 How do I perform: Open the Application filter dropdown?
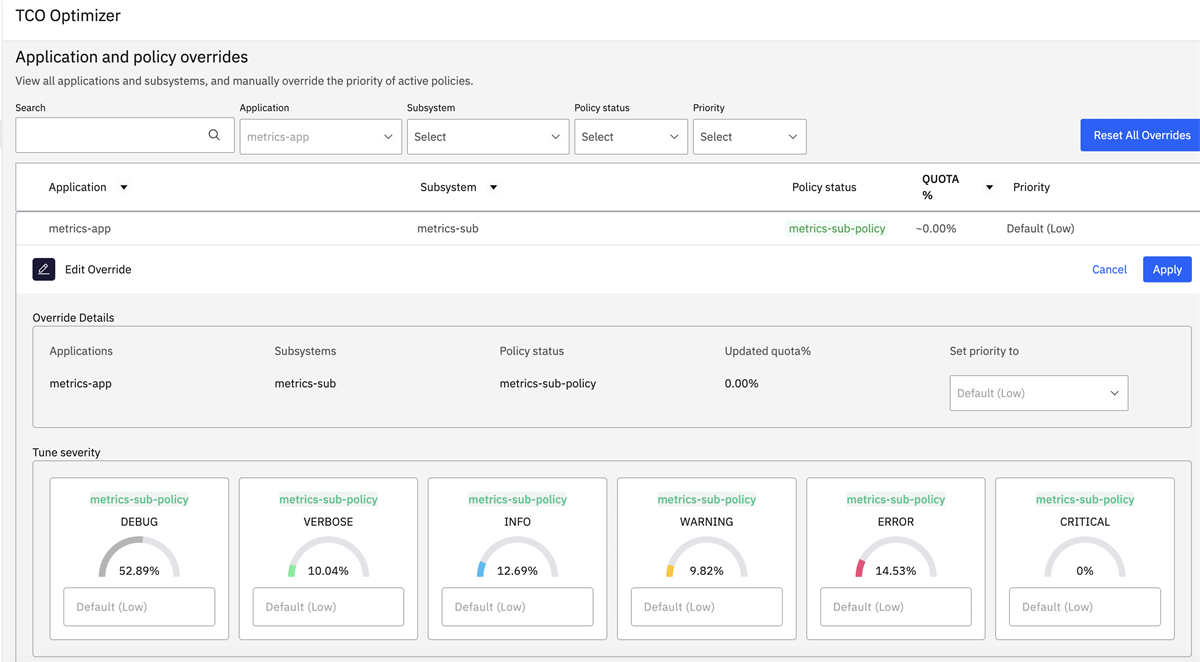[x=320, y=137]
